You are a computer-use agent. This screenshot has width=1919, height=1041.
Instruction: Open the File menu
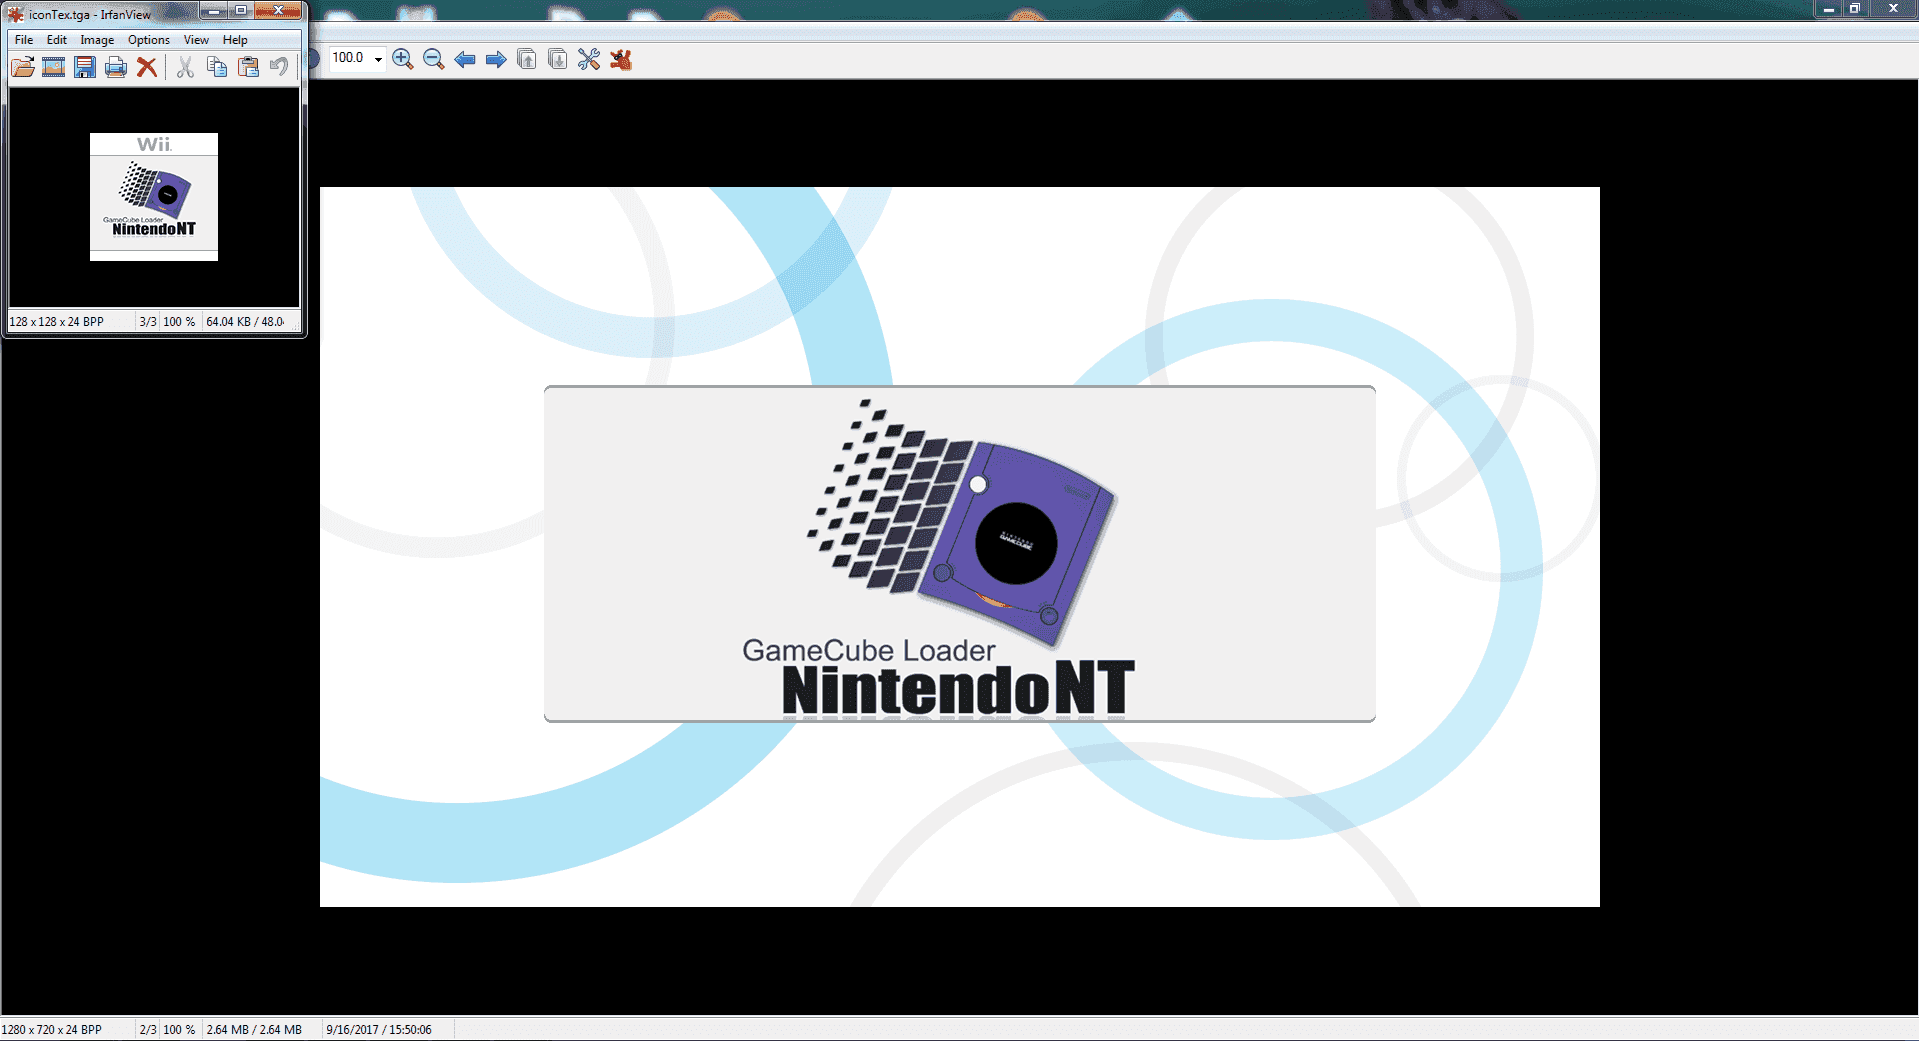(24, 40)
